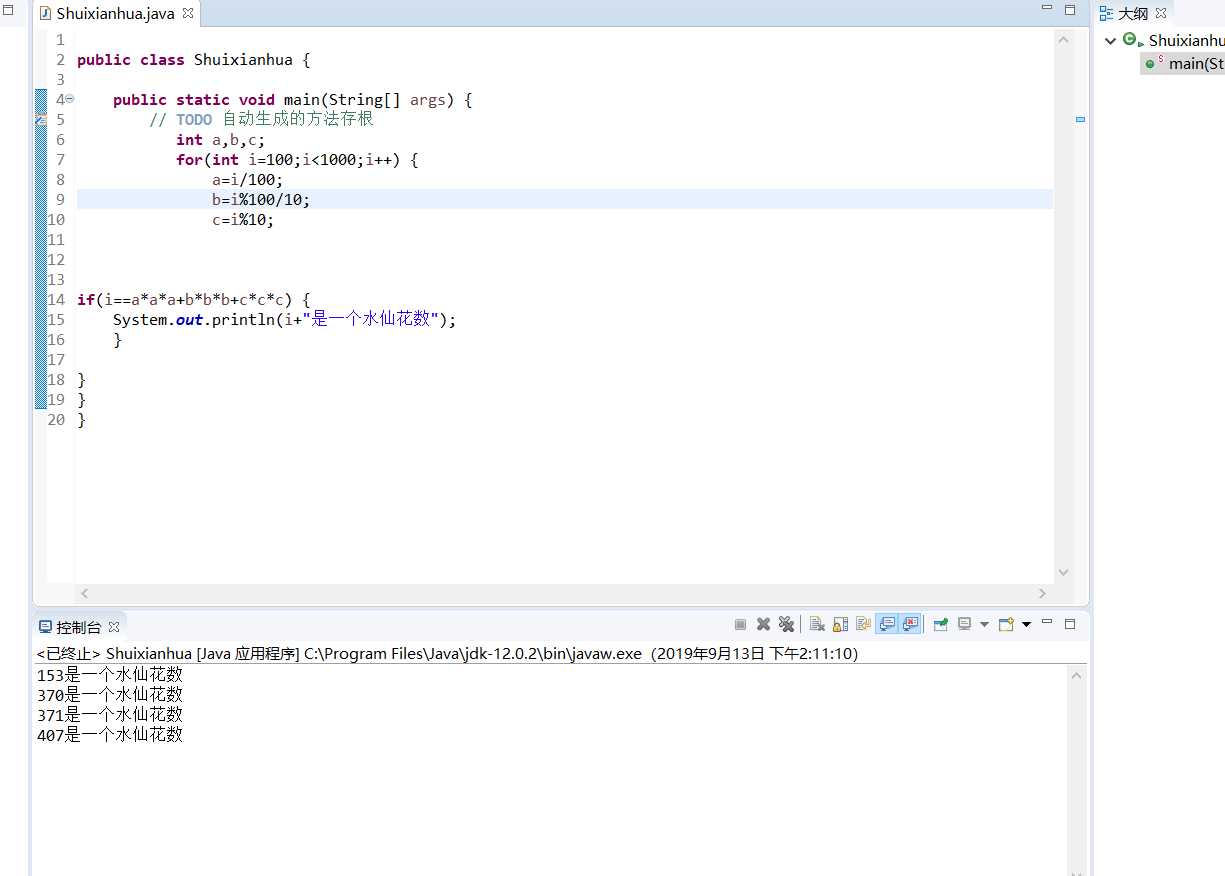
Task: Click line number 12 in the gutter
Action: tap(56, 259)
